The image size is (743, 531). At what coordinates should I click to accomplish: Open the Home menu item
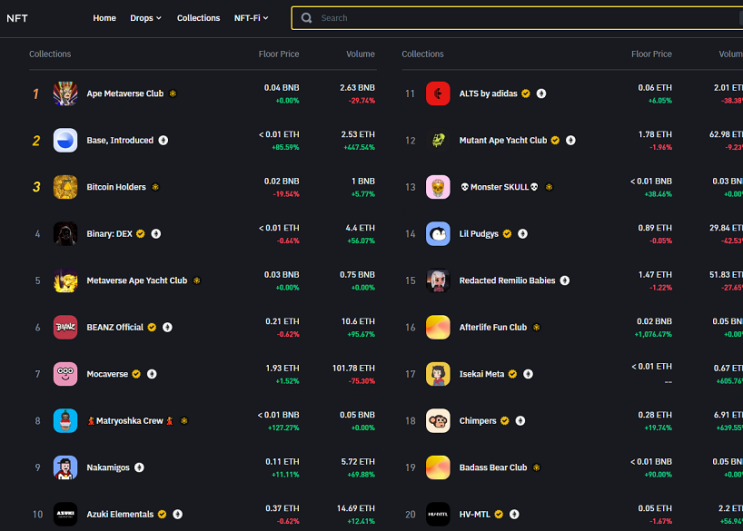pos(104,18)
